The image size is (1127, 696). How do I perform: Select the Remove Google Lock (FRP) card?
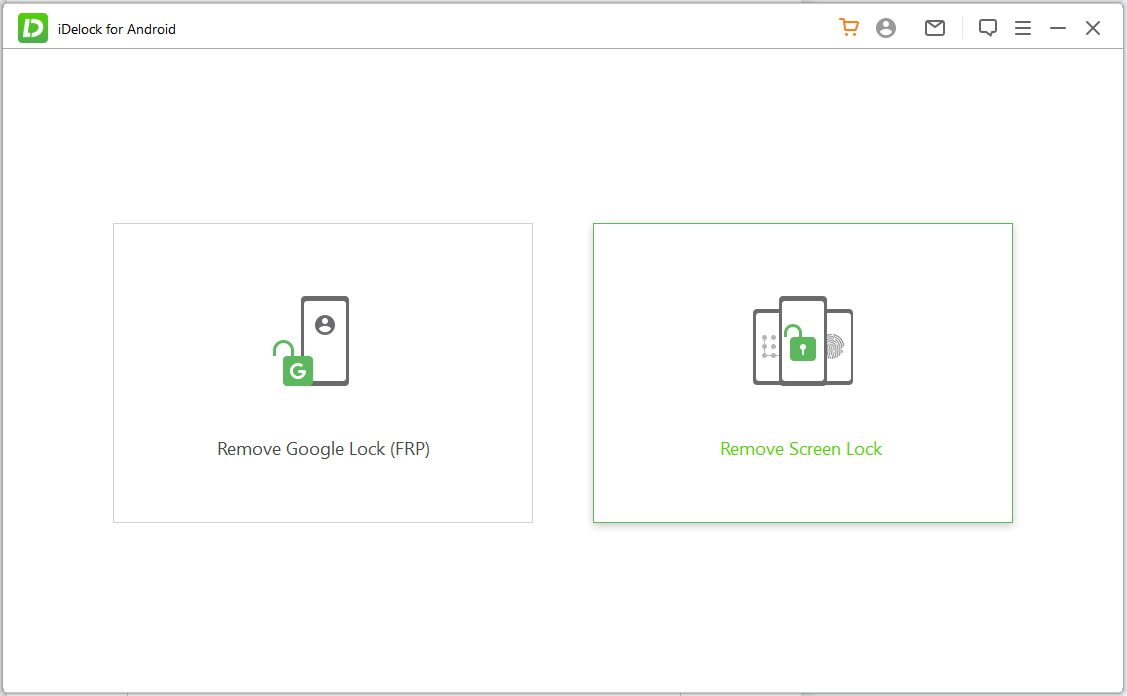[323, 372]
